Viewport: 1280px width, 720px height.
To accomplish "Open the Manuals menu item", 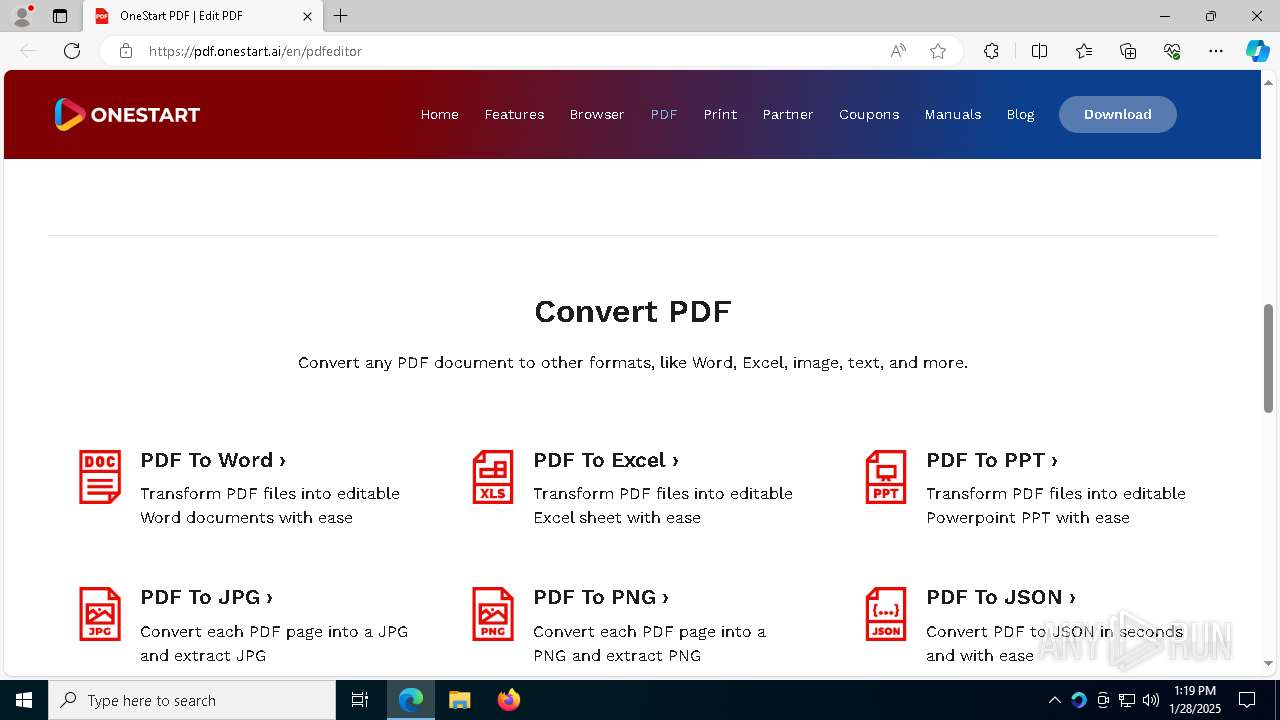I will click(953, 114).
